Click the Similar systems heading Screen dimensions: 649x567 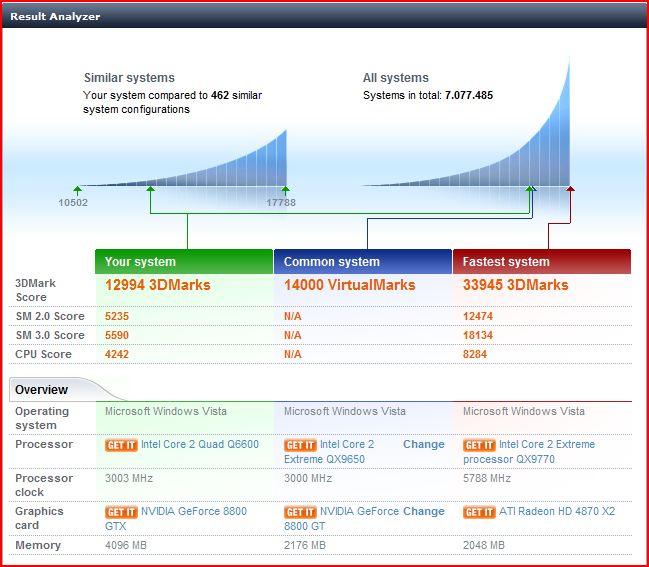(129, 78)
